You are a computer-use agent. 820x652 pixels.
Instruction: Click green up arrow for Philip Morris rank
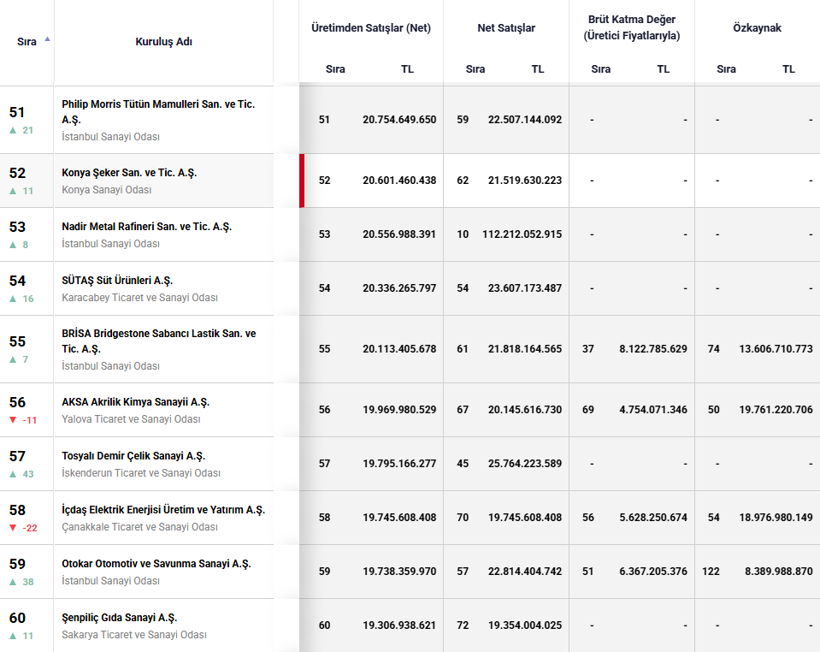click(x=13, y=130)
